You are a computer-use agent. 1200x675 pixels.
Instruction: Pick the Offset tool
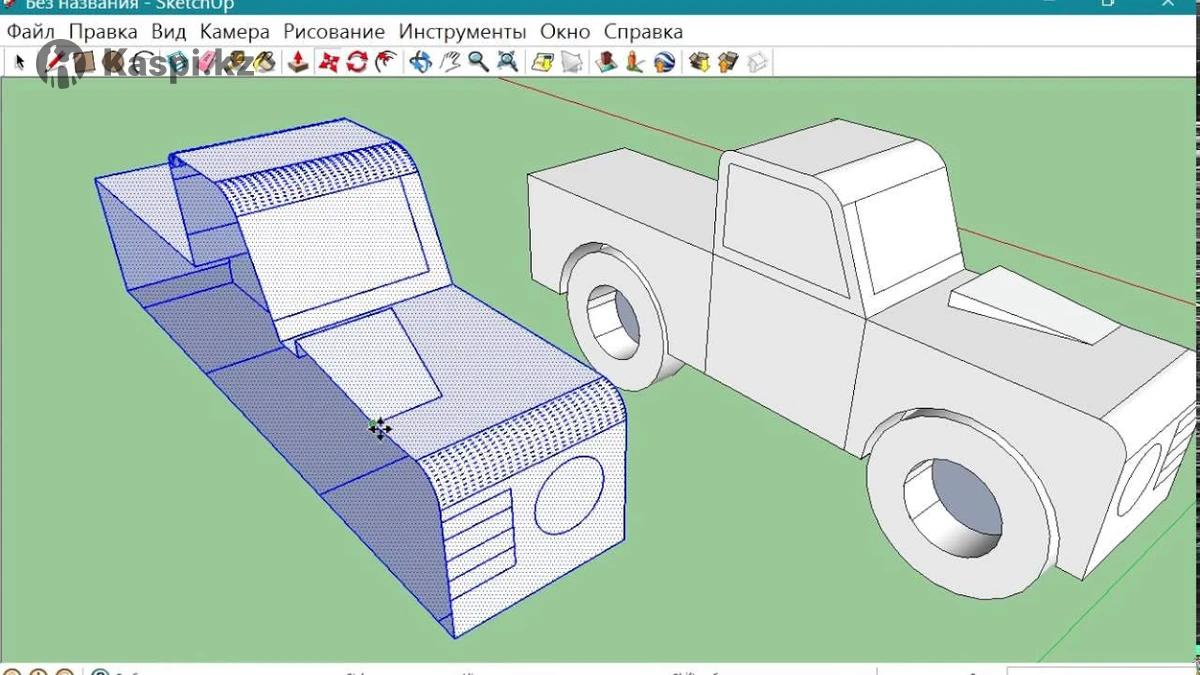click(386, 62)
